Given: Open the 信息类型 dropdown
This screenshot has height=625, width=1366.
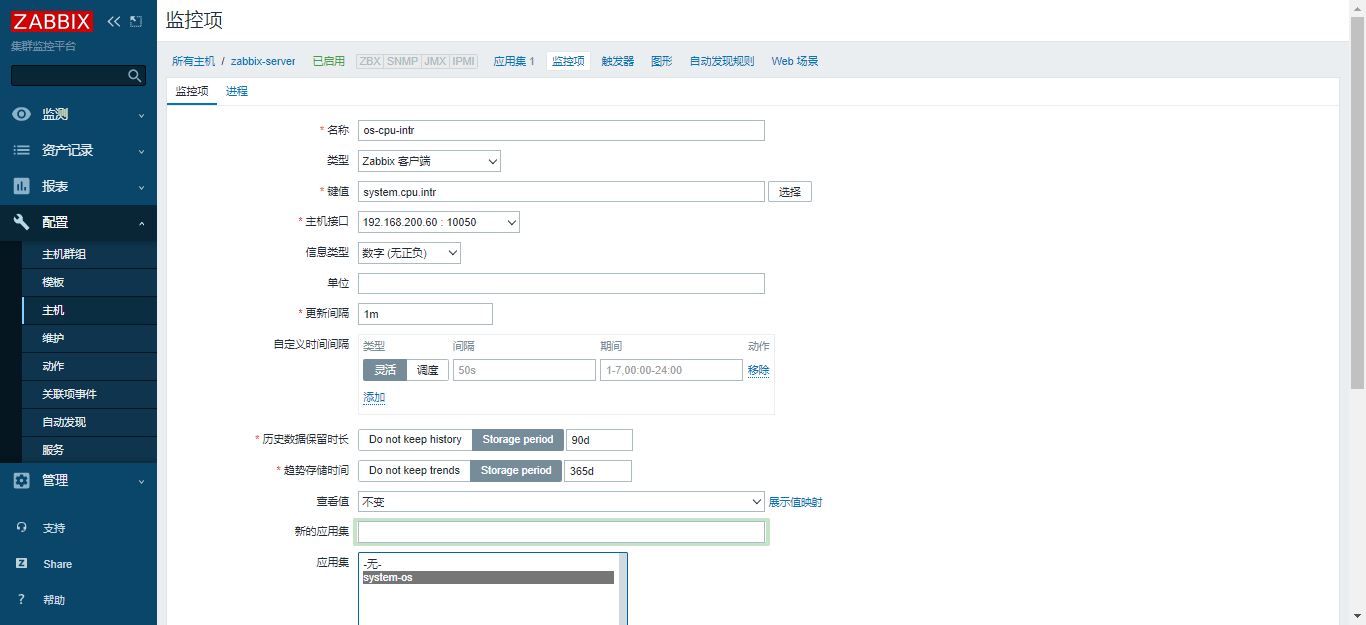Looking at the screenshot, I should 409,253.
